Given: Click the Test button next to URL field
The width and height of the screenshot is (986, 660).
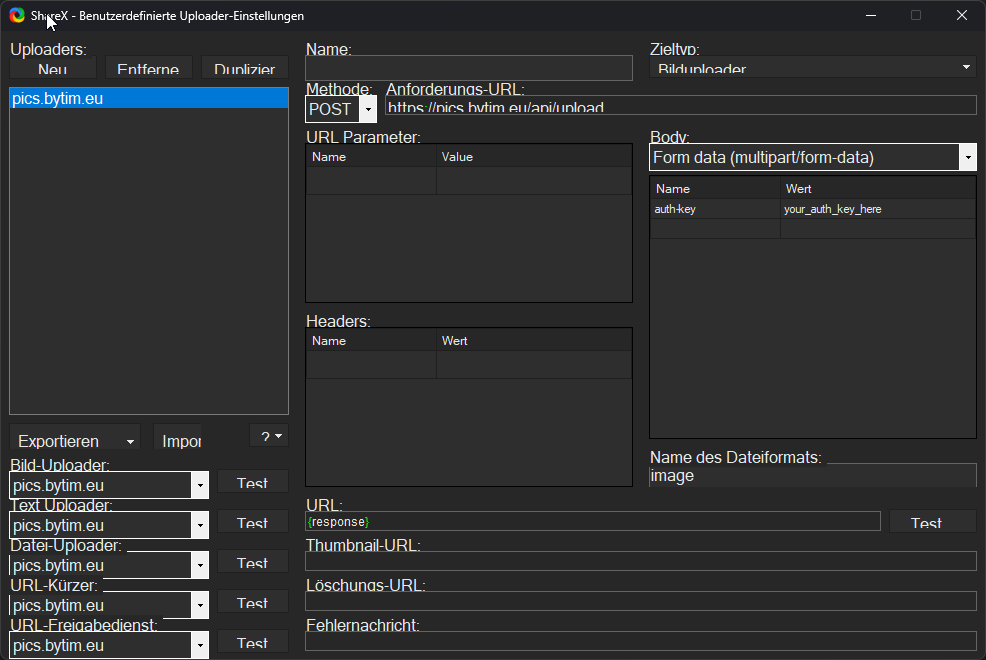Looking at the screenshot, I should point(933,522).
